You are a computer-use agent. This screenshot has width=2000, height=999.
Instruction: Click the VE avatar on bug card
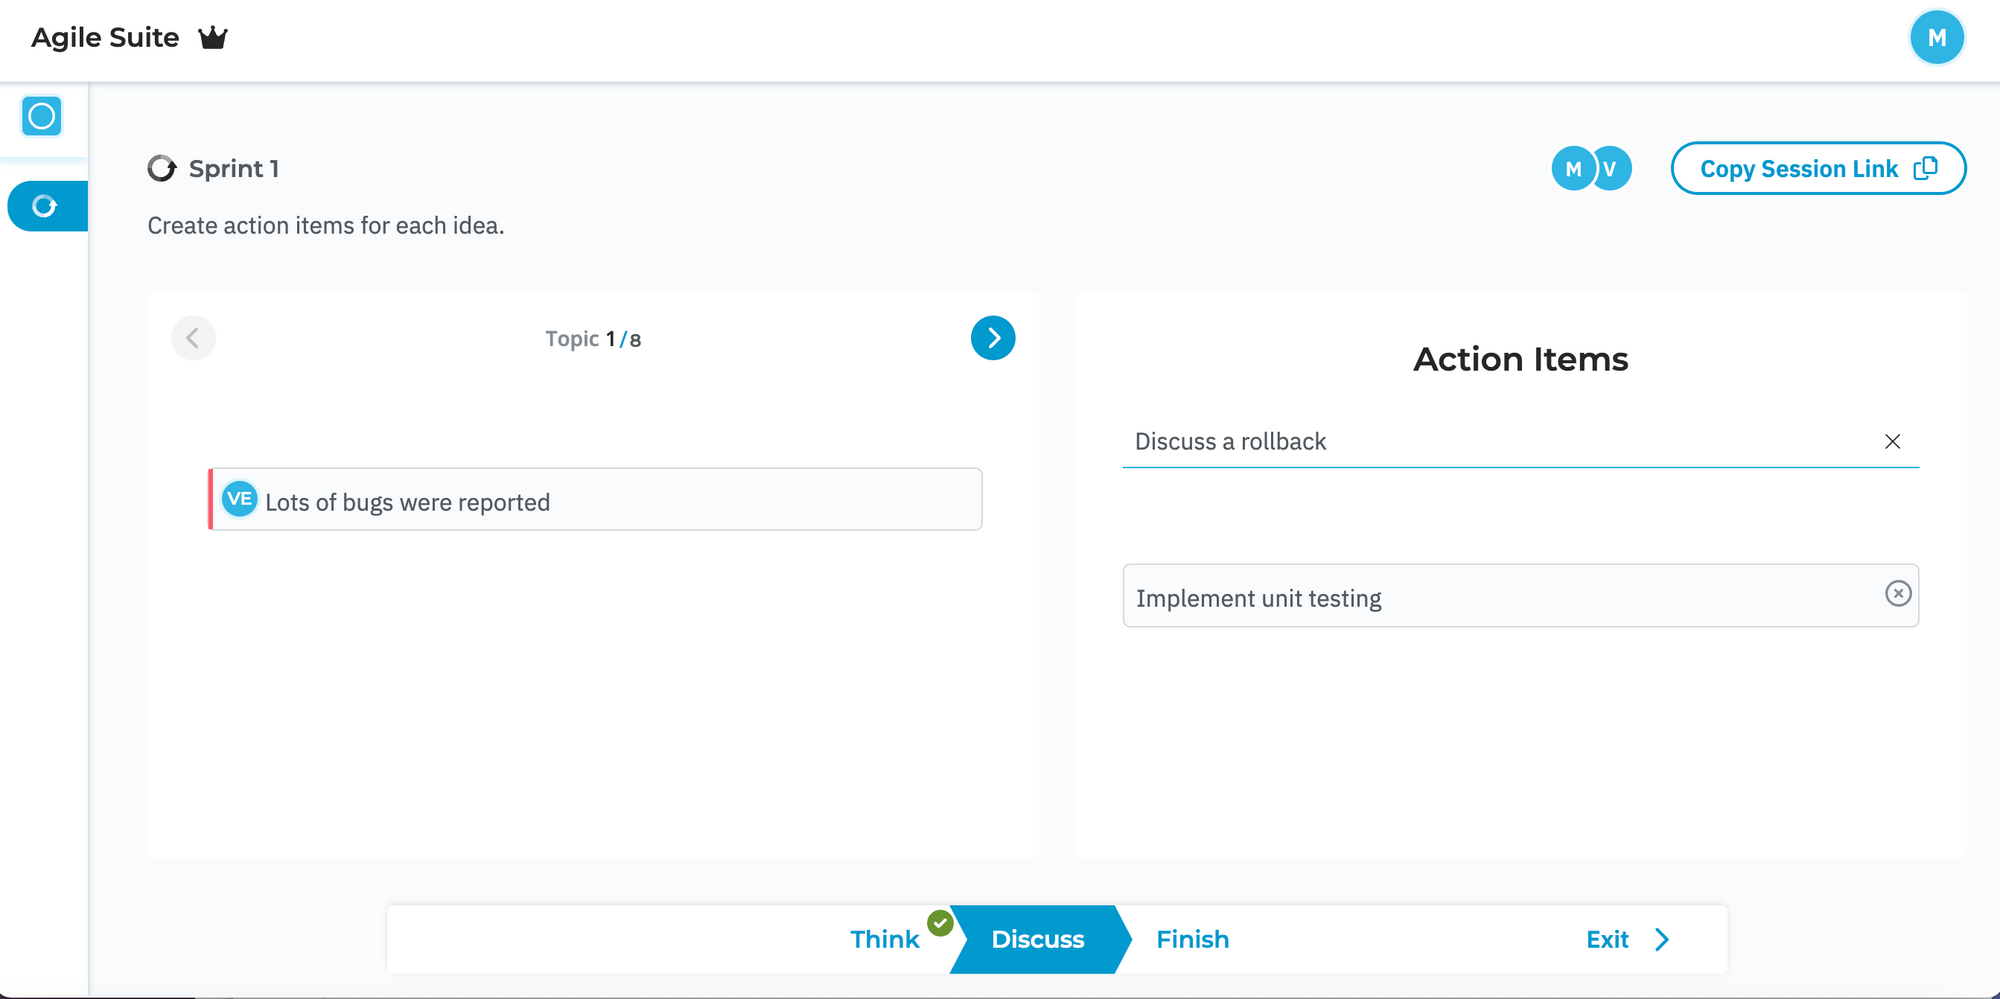240,499
